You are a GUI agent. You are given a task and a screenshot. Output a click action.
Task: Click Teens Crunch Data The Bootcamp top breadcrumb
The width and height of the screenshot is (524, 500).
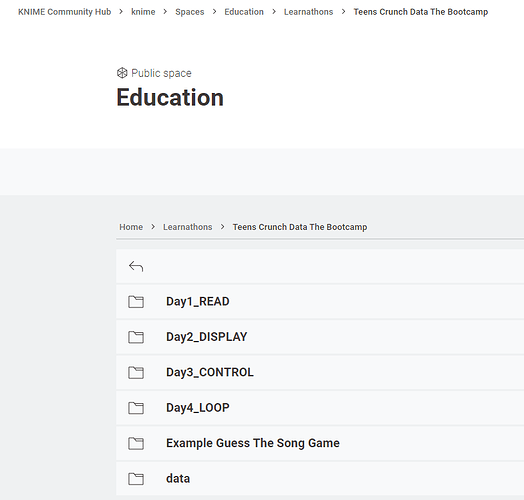tap(421, 12)
